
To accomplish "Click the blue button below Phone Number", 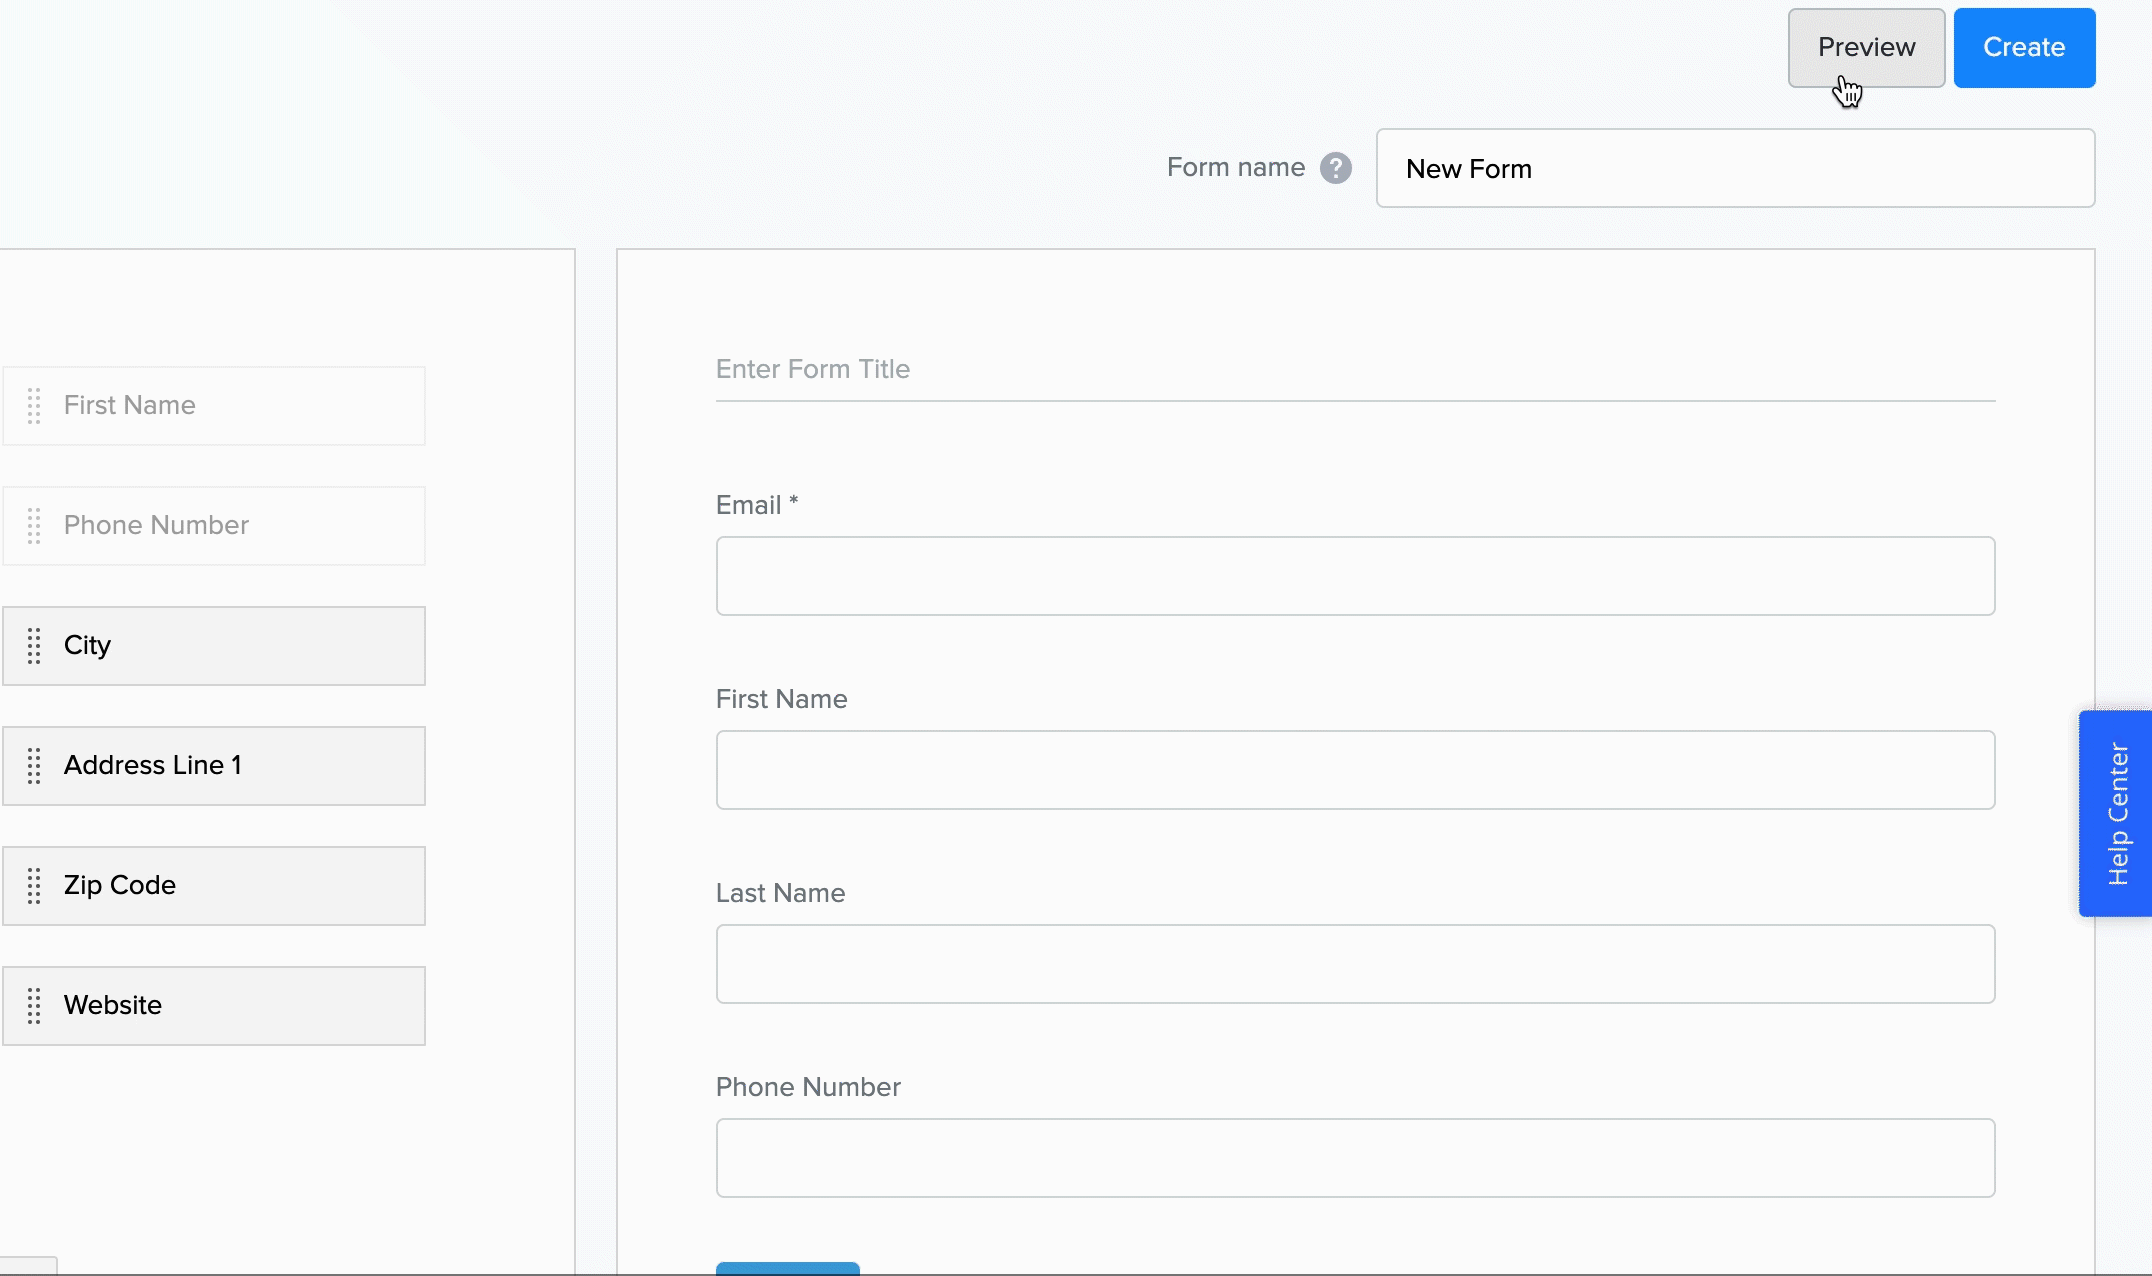I will pyautogui.click(x=787, y=1269).
